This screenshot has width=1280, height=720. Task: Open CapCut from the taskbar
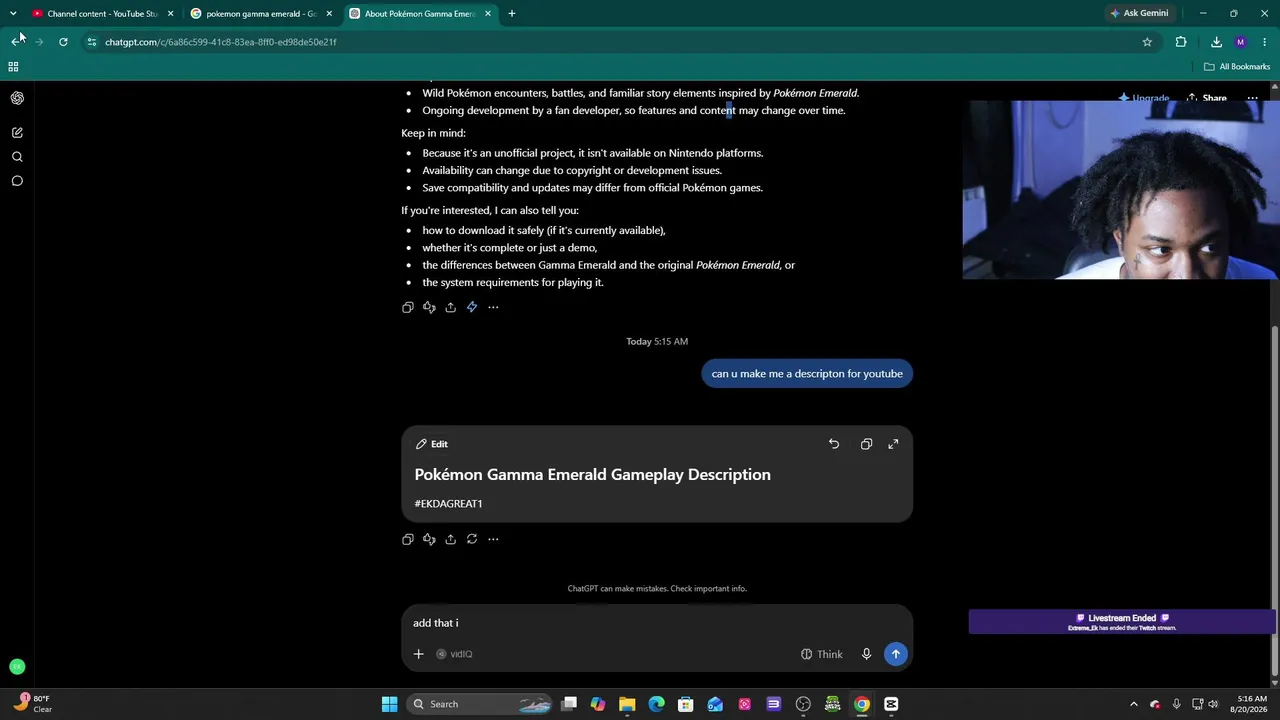pyautogui.click(x=891, y=704)
